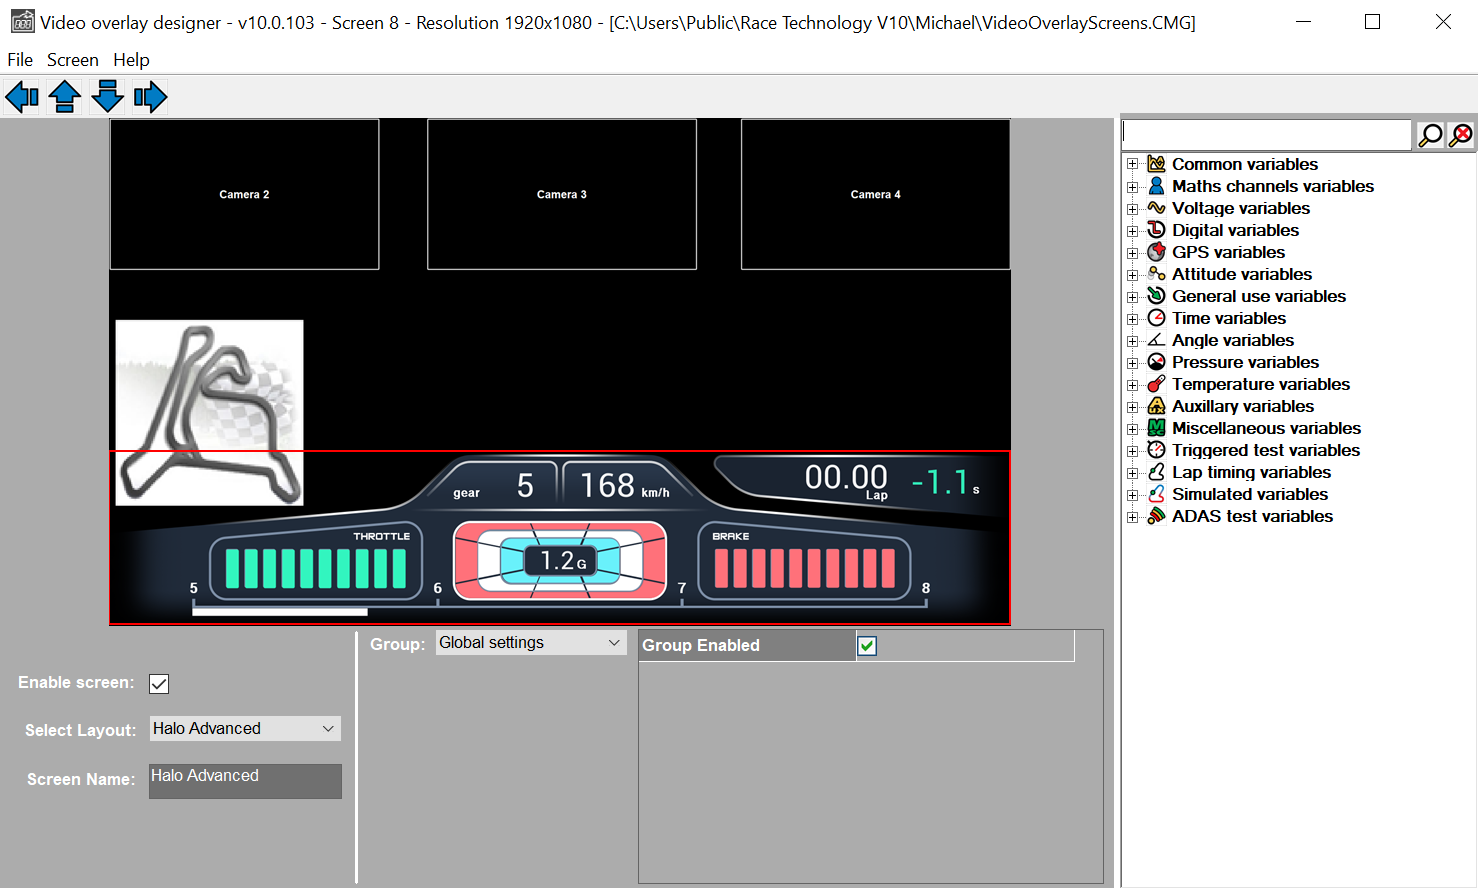Select the Temperature variables thermometer icon

1156,384
